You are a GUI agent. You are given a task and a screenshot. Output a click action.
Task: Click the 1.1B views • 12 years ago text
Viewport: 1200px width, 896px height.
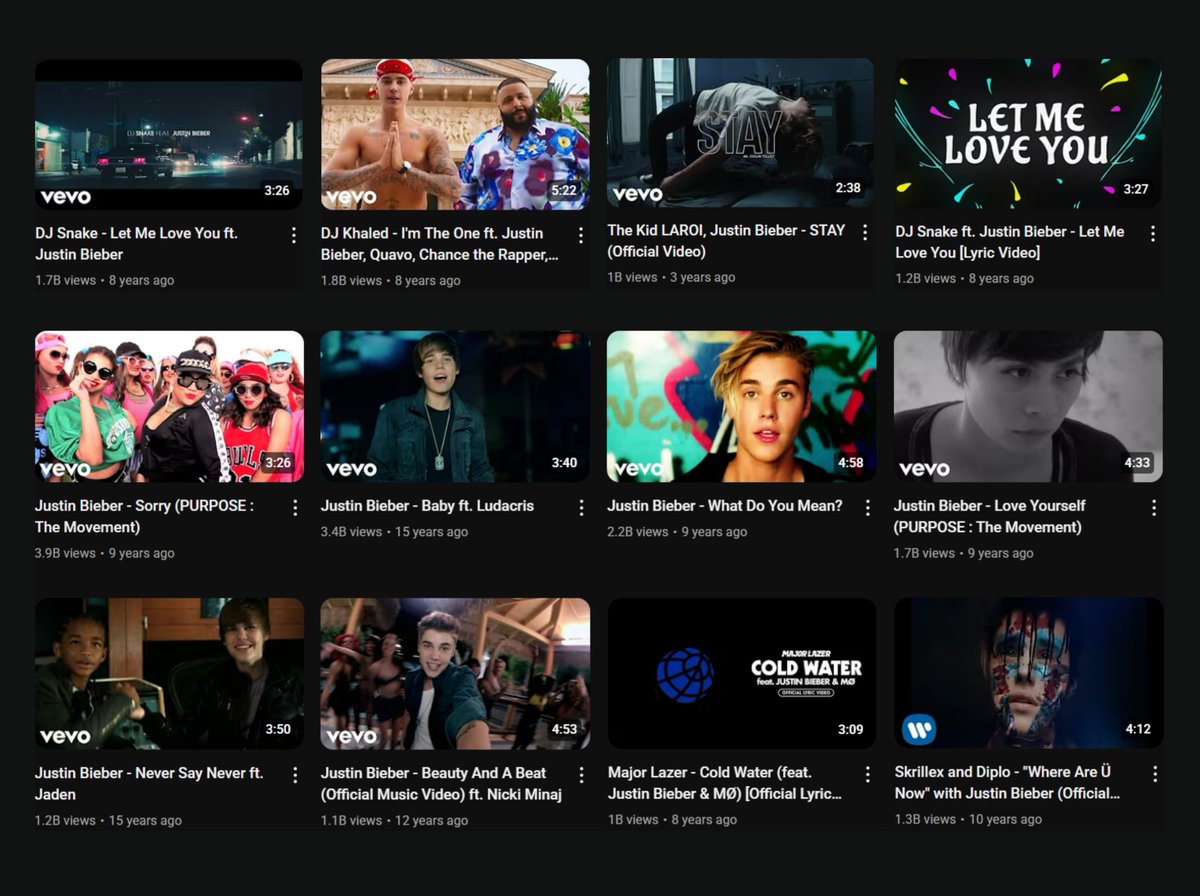[394, 820]
